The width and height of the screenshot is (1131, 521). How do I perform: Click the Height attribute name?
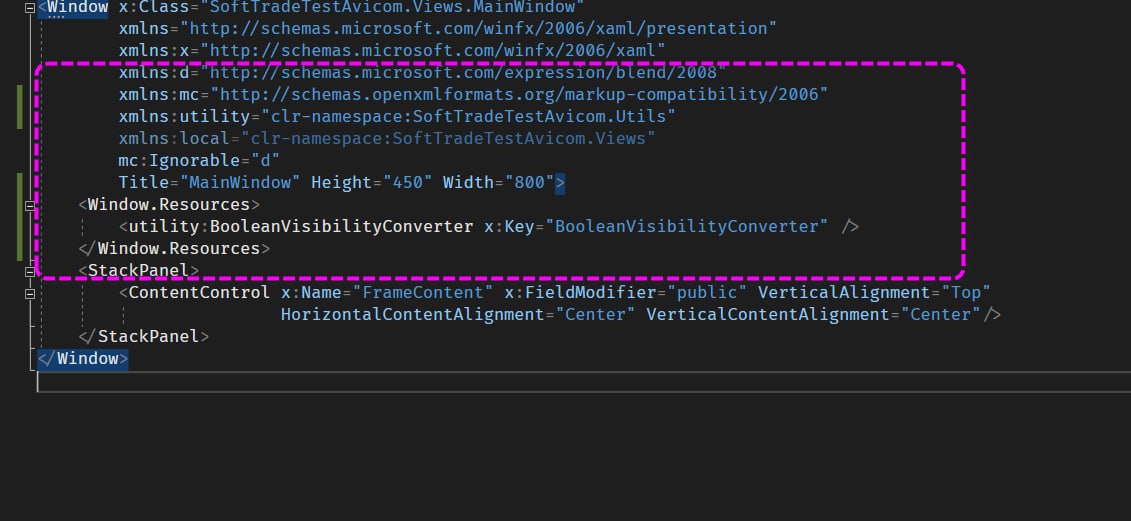tap(340, 183)
